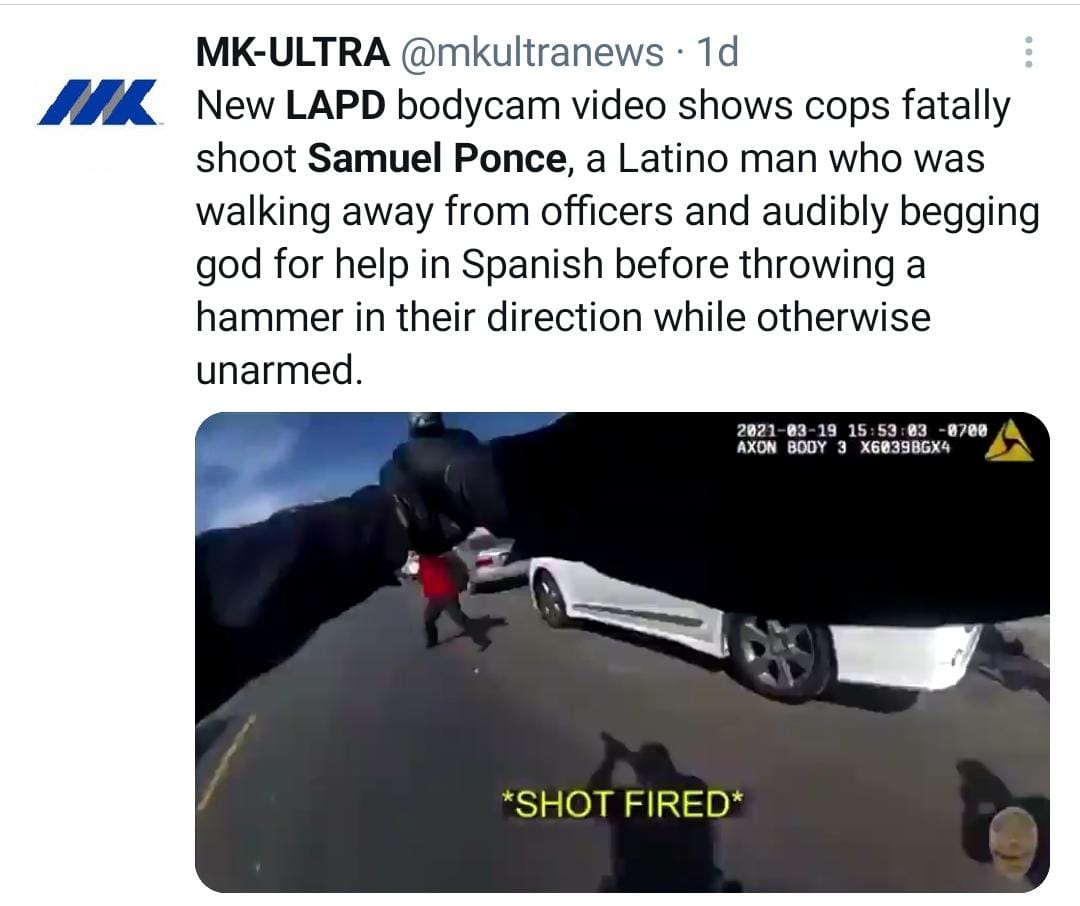Click the *SHOT FIRED* yellow caption
Image resolution: width=1080 pixels, height=906 pixels.
point(622,804)
